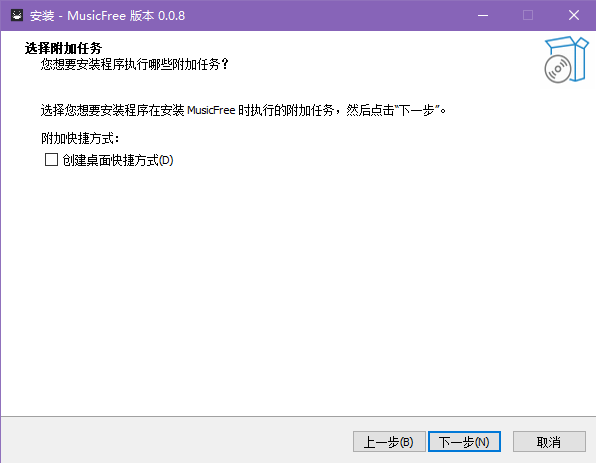Enable the 创建桌面快捷方式(D) checkbox
This screenshot has width=596, height=463.
click(51, 160)
